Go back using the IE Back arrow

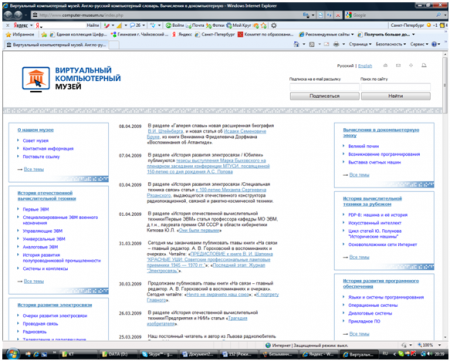8,15
